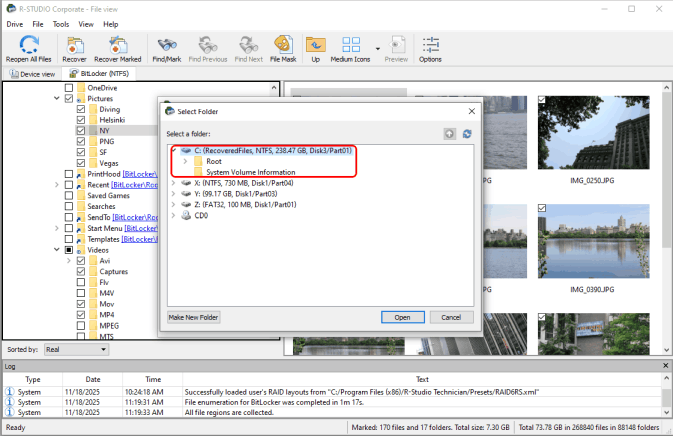673x436 pixels.
Task: Toggle the Diving folder checkbox
Action: 81,109
